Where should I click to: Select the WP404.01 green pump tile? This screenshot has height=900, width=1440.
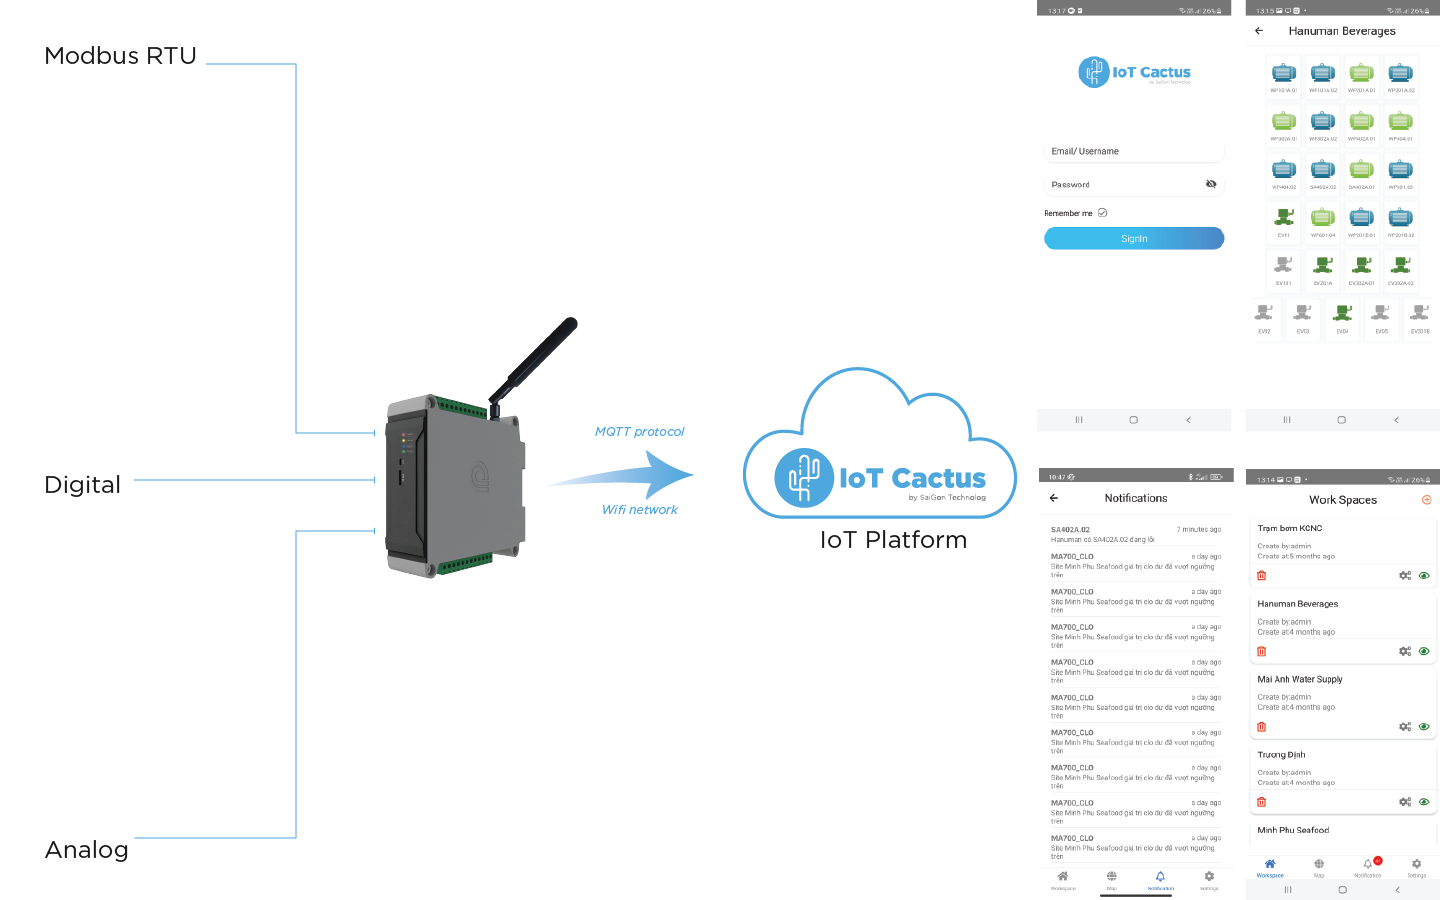1400,125
